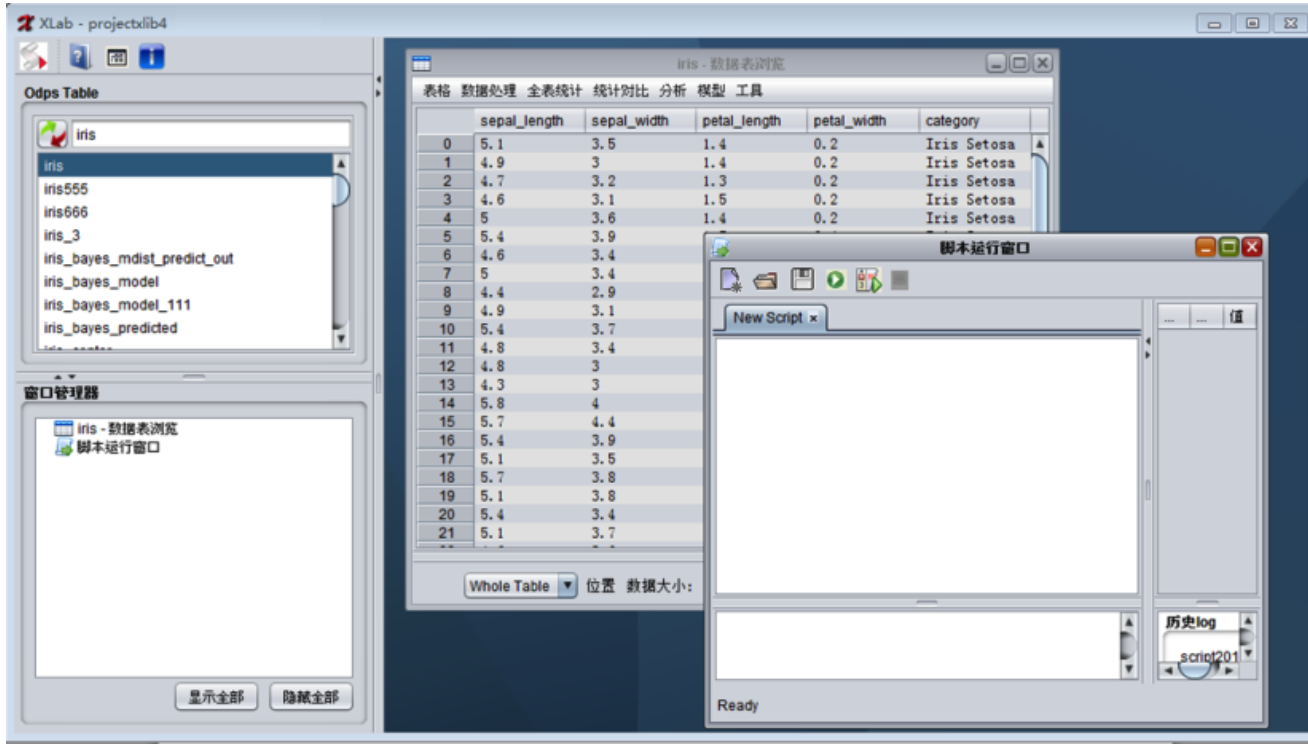Open the 分析 menu
The height and width of the screenshot is (754, 1308).
672,91
